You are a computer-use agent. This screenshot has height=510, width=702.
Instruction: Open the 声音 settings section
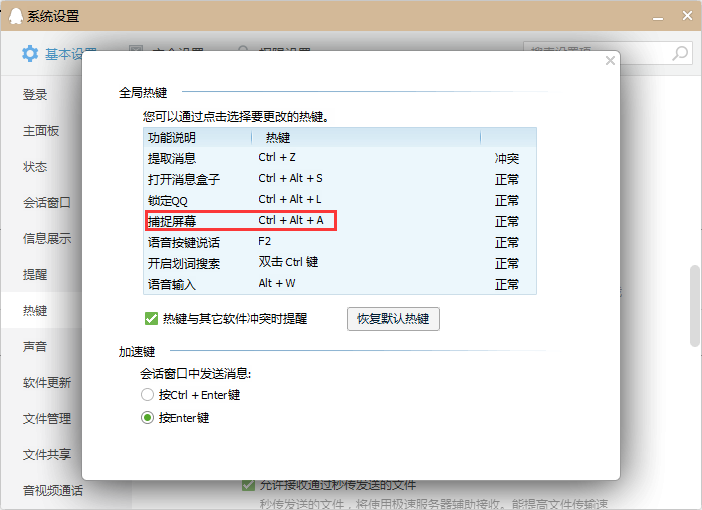pos(36,347)
